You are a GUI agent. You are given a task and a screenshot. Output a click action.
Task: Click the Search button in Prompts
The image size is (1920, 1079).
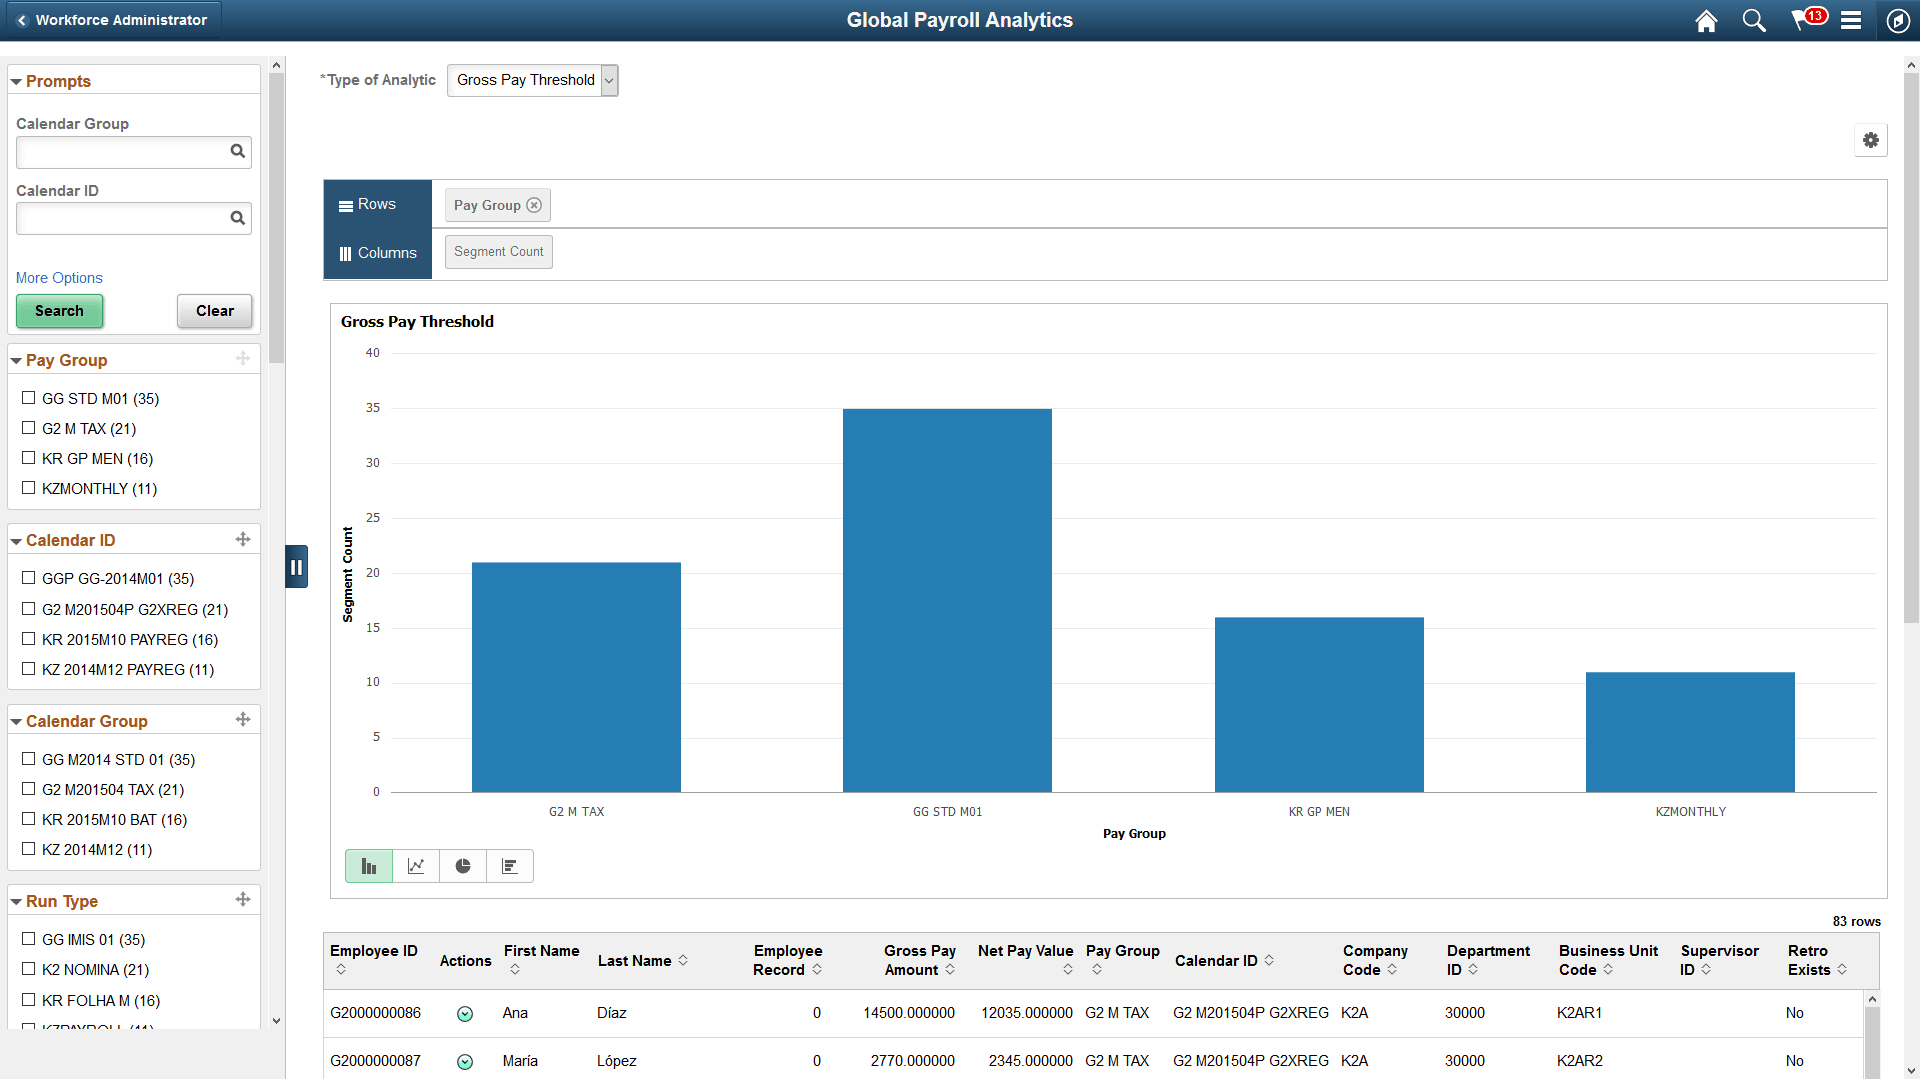(59, 311)
